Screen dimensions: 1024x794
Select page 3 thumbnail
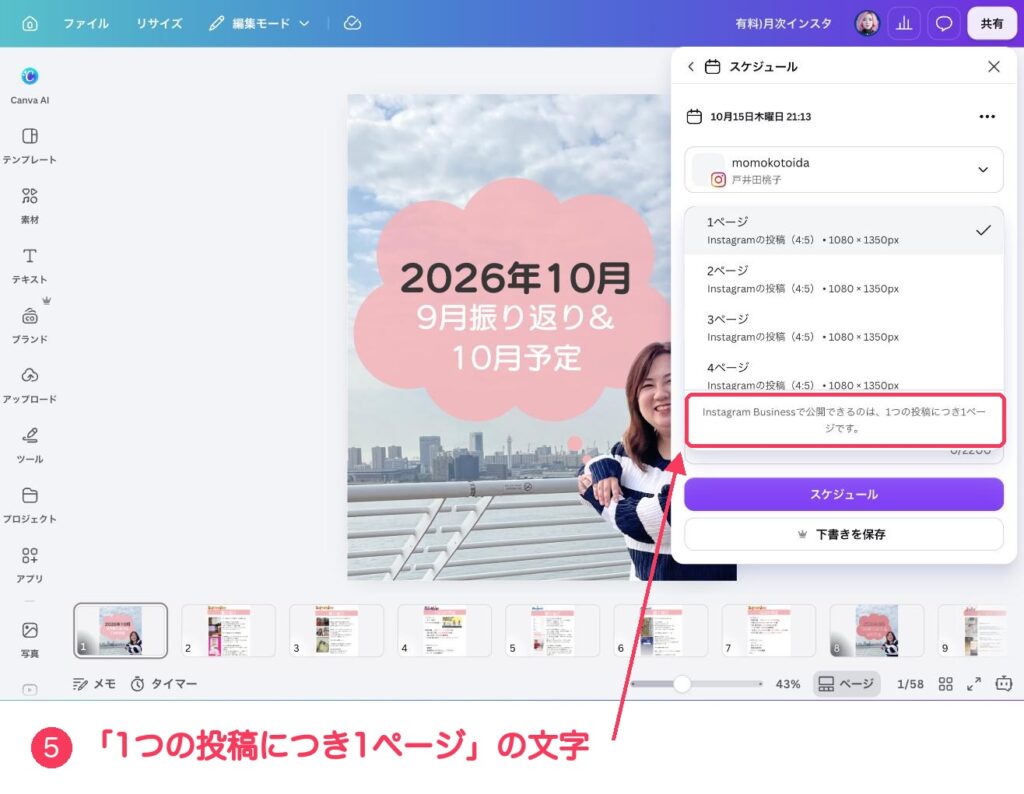coord(336,630)
